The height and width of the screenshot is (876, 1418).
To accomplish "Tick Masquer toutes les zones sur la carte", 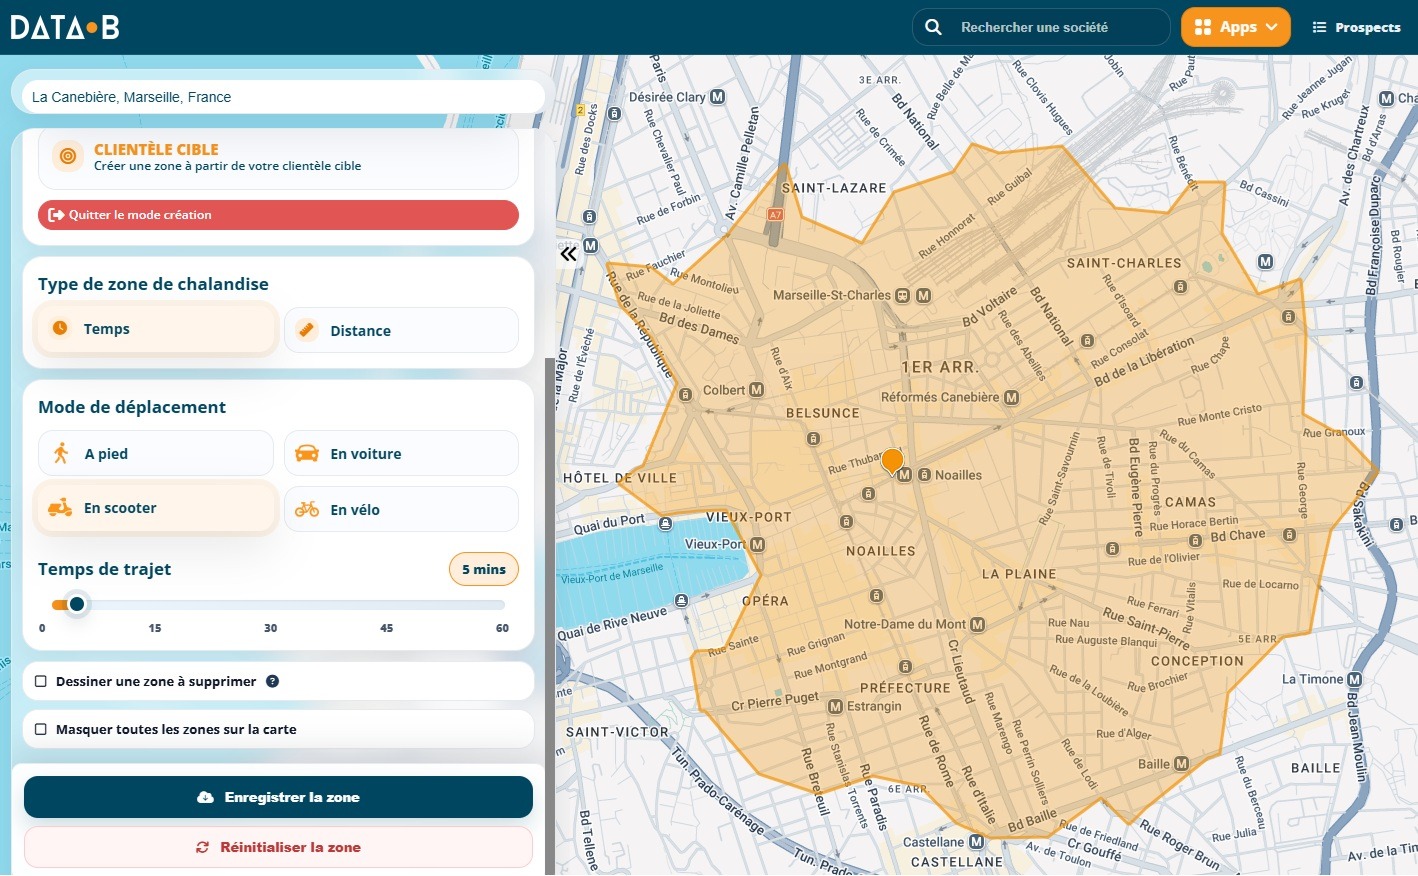I will (41, 729).
